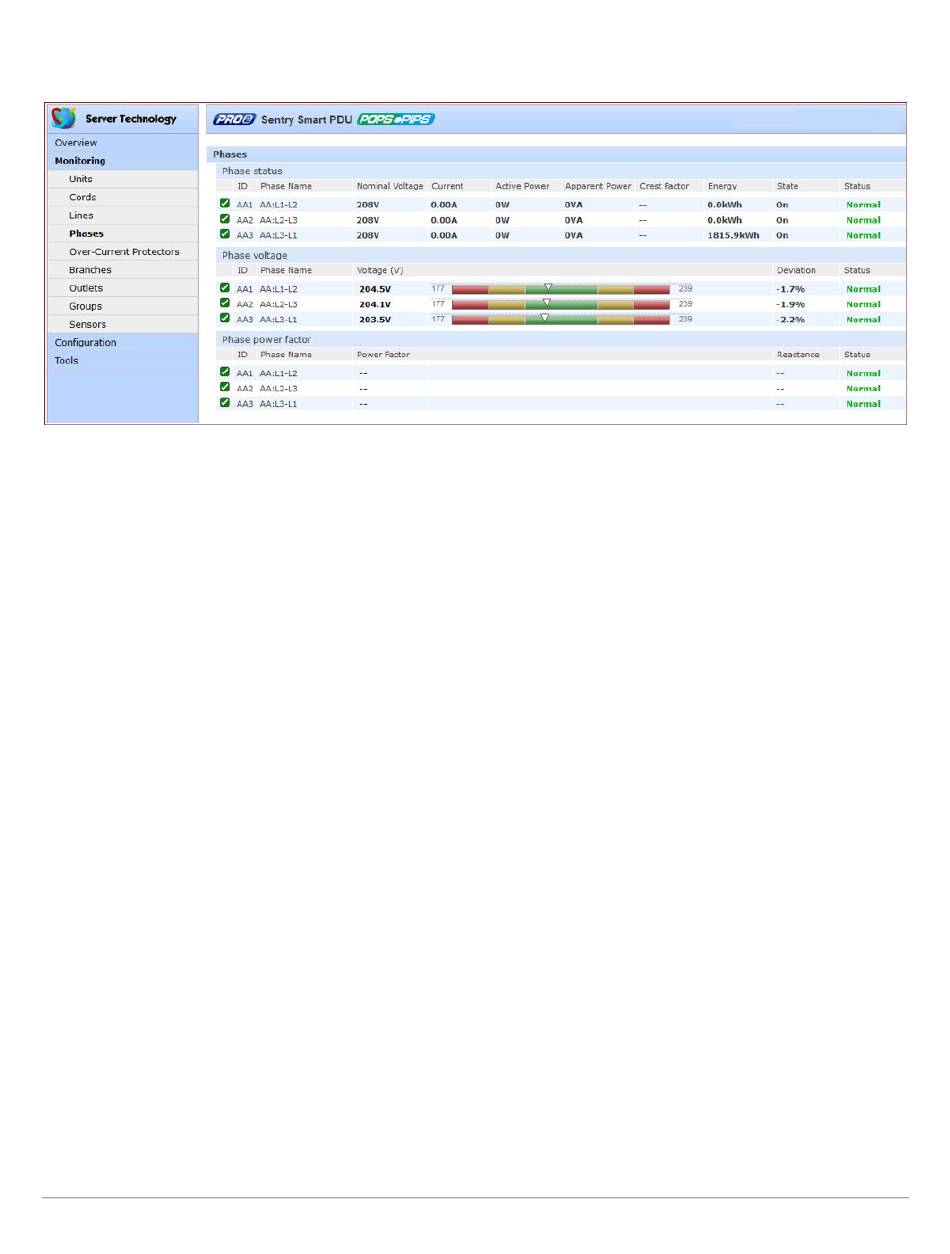Click the Energy column header
This screenshot has width=950, height=1254.
click(722, 186)
